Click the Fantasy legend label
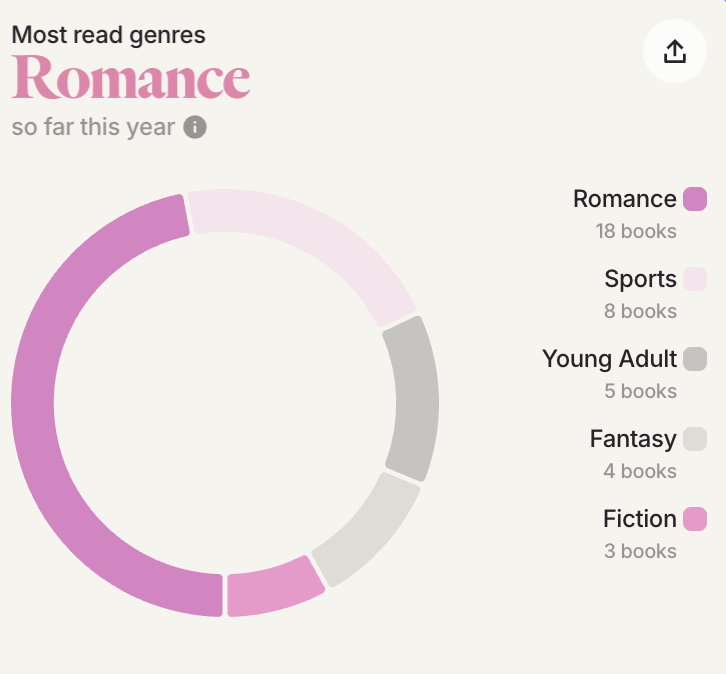Screen dimensions: 726x674 633,439
